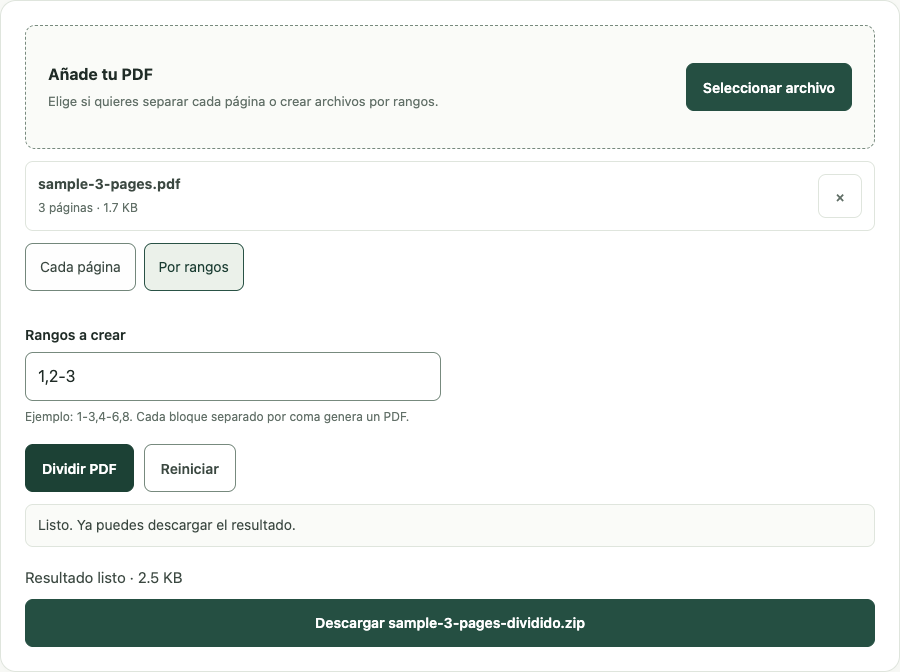This screenshot has width=900, height=672.
Task: Focus the Rangos a crear input field
Action: click(x=233, y=376)
